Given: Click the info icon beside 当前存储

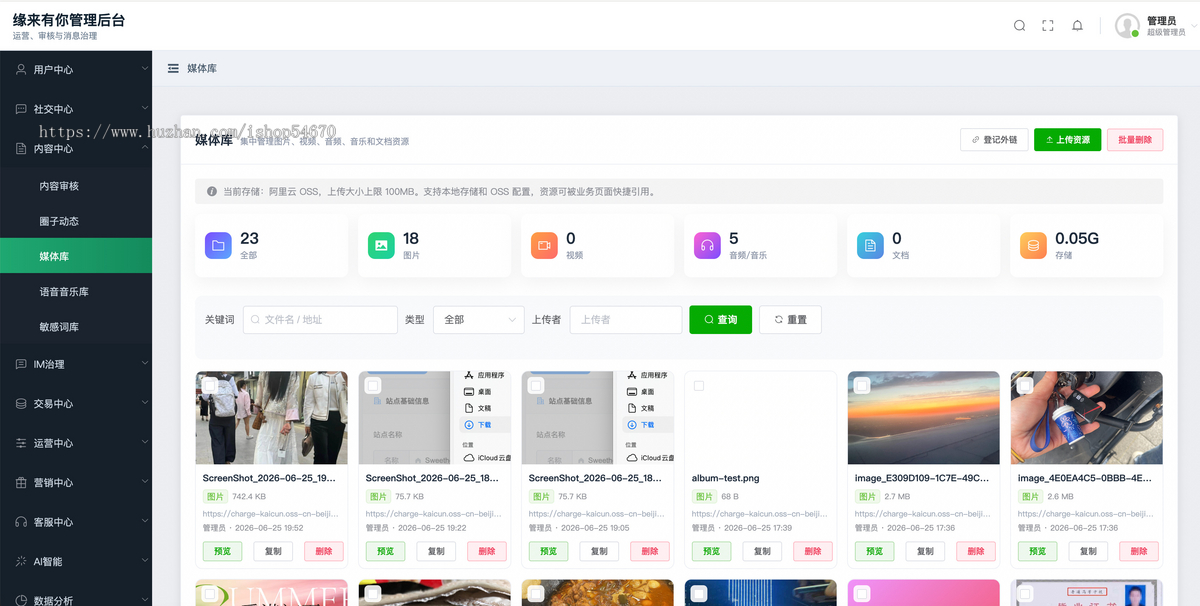Looking at the screenshot, I should coord(212,191).
